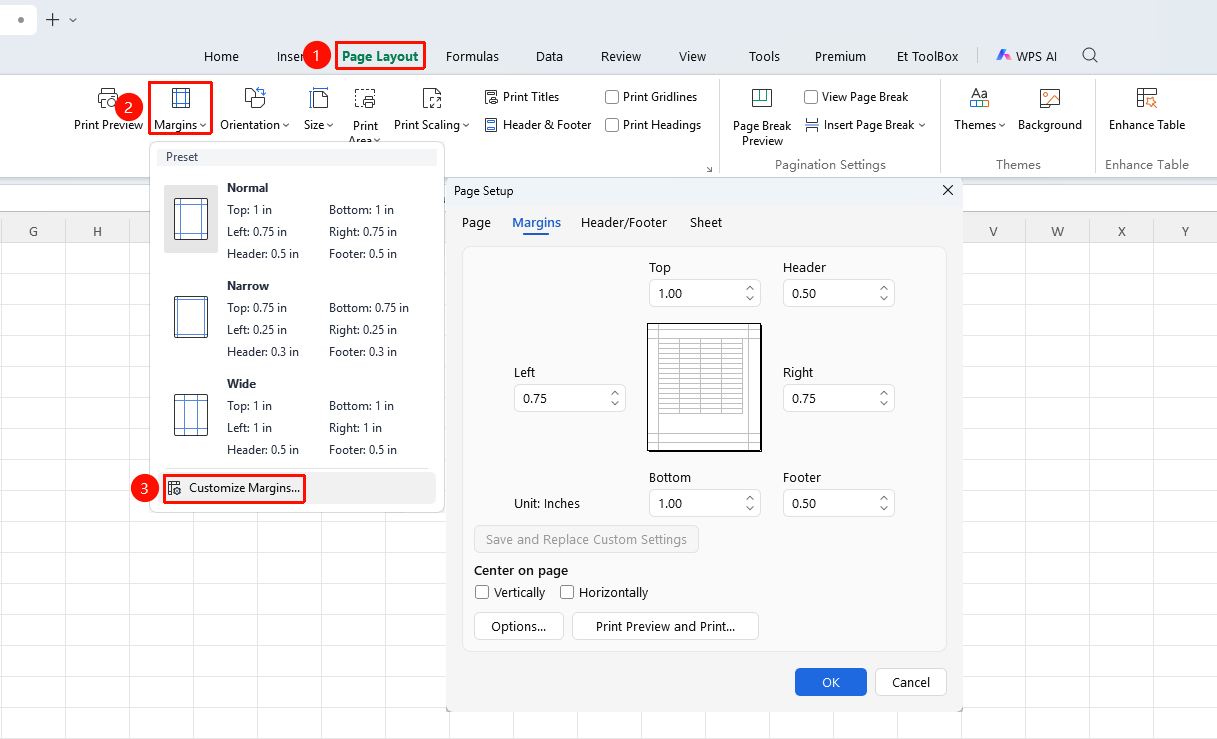The width and height of the screenshot is (1217, 739).
Task: Open Header & Footer settings
Action: [x=538, y=125]
